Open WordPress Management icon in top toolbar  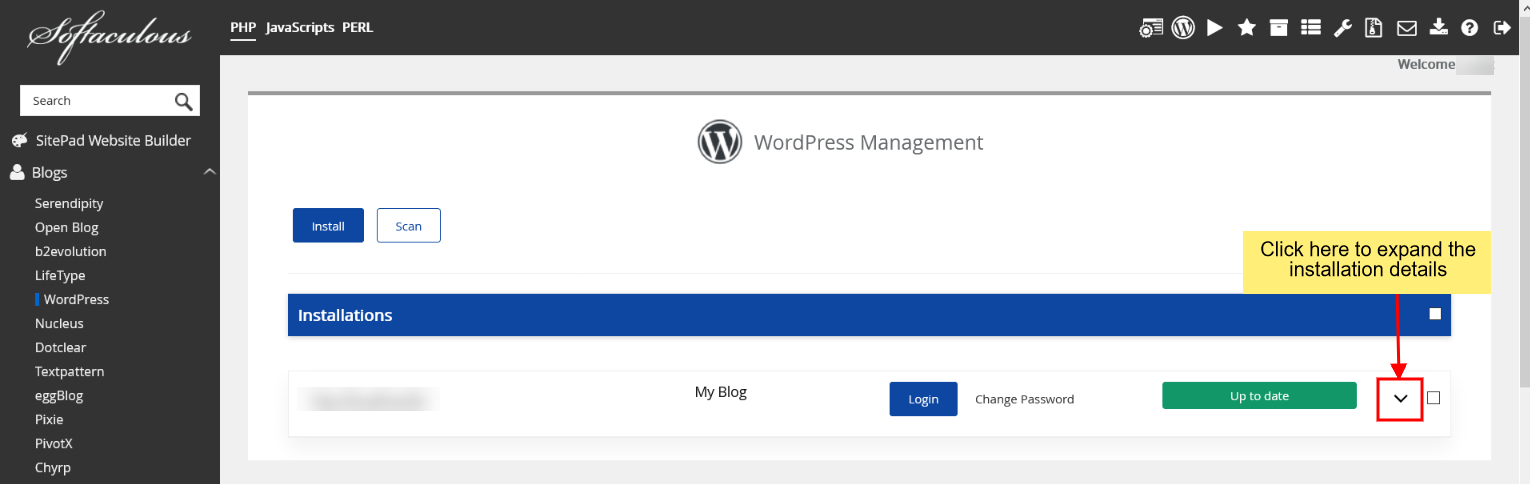coord(1183,28)
